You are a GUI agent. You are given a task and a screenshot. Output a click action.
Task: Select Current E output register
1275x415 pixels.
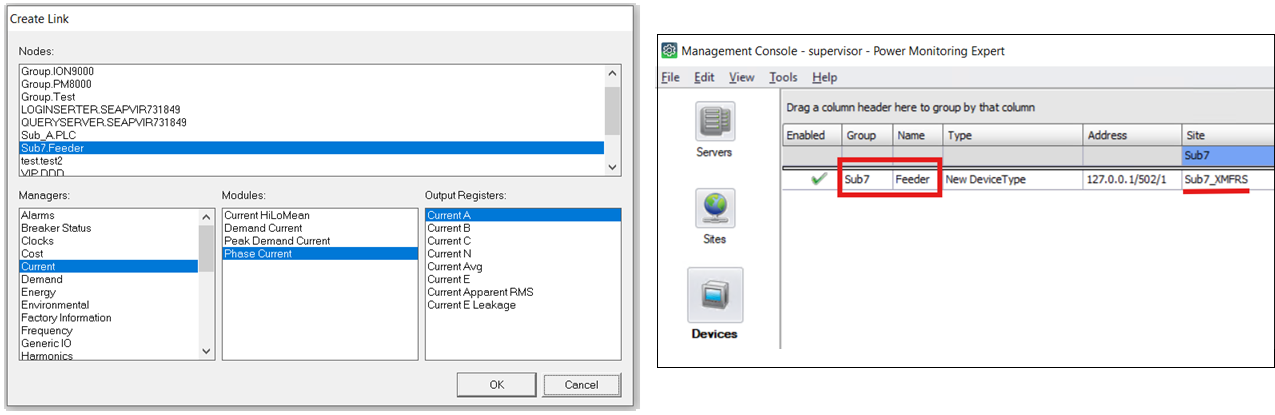[x=523, y=280]
